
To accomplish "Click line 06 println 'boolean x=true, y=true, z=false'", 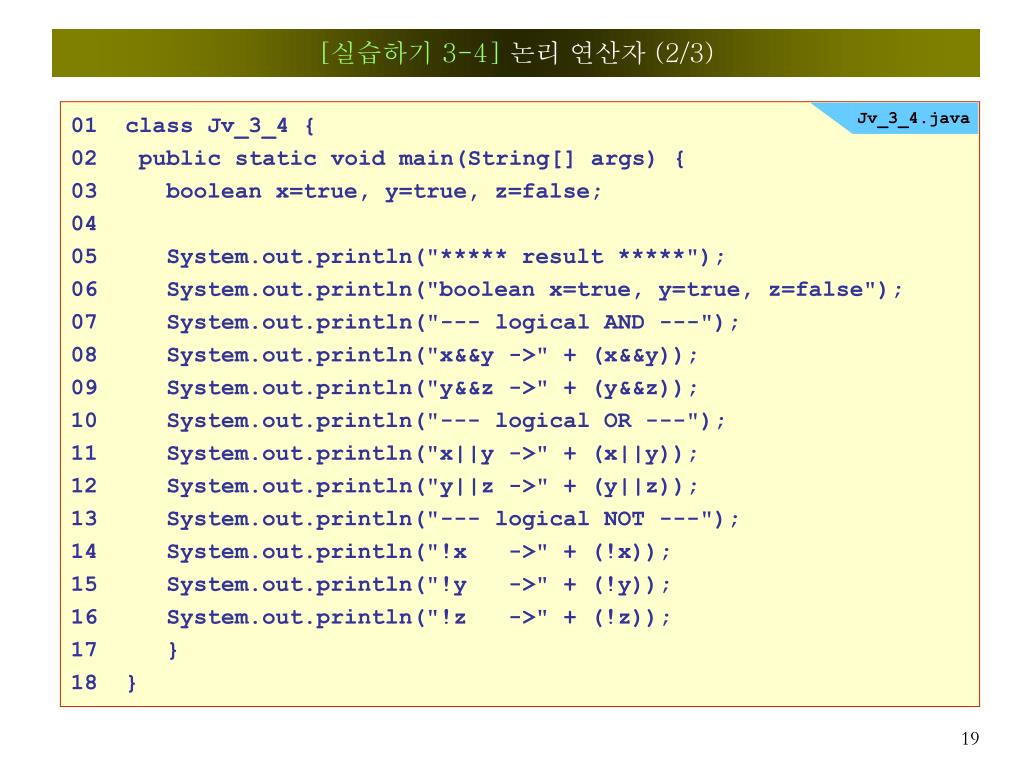I will [534, 289].
